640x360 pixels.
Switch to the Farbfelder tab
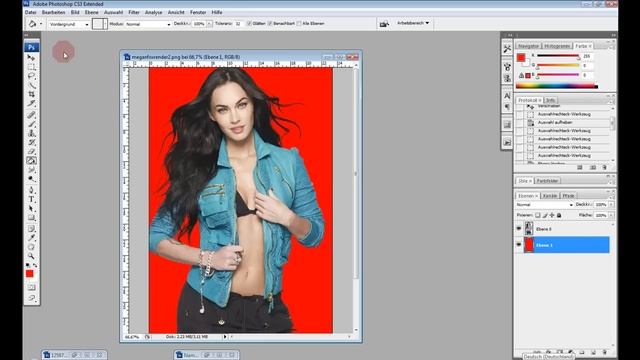click(x=547, y=181)
